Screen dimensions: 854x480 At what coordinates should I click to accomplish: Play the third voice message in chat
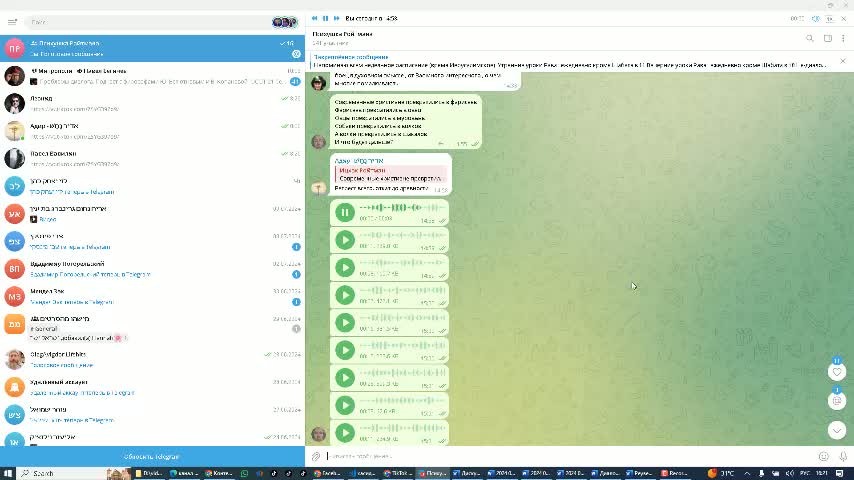pos(345,268)
